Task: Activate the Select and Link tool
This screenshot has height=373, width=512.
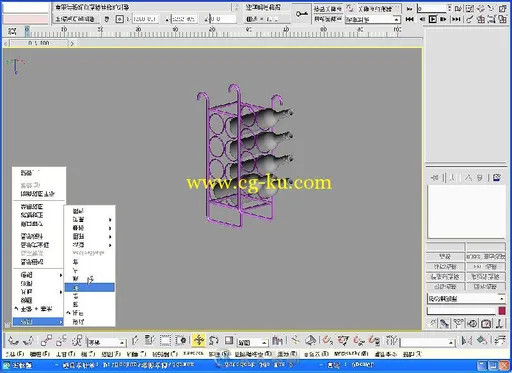Action: pos(46,341)
